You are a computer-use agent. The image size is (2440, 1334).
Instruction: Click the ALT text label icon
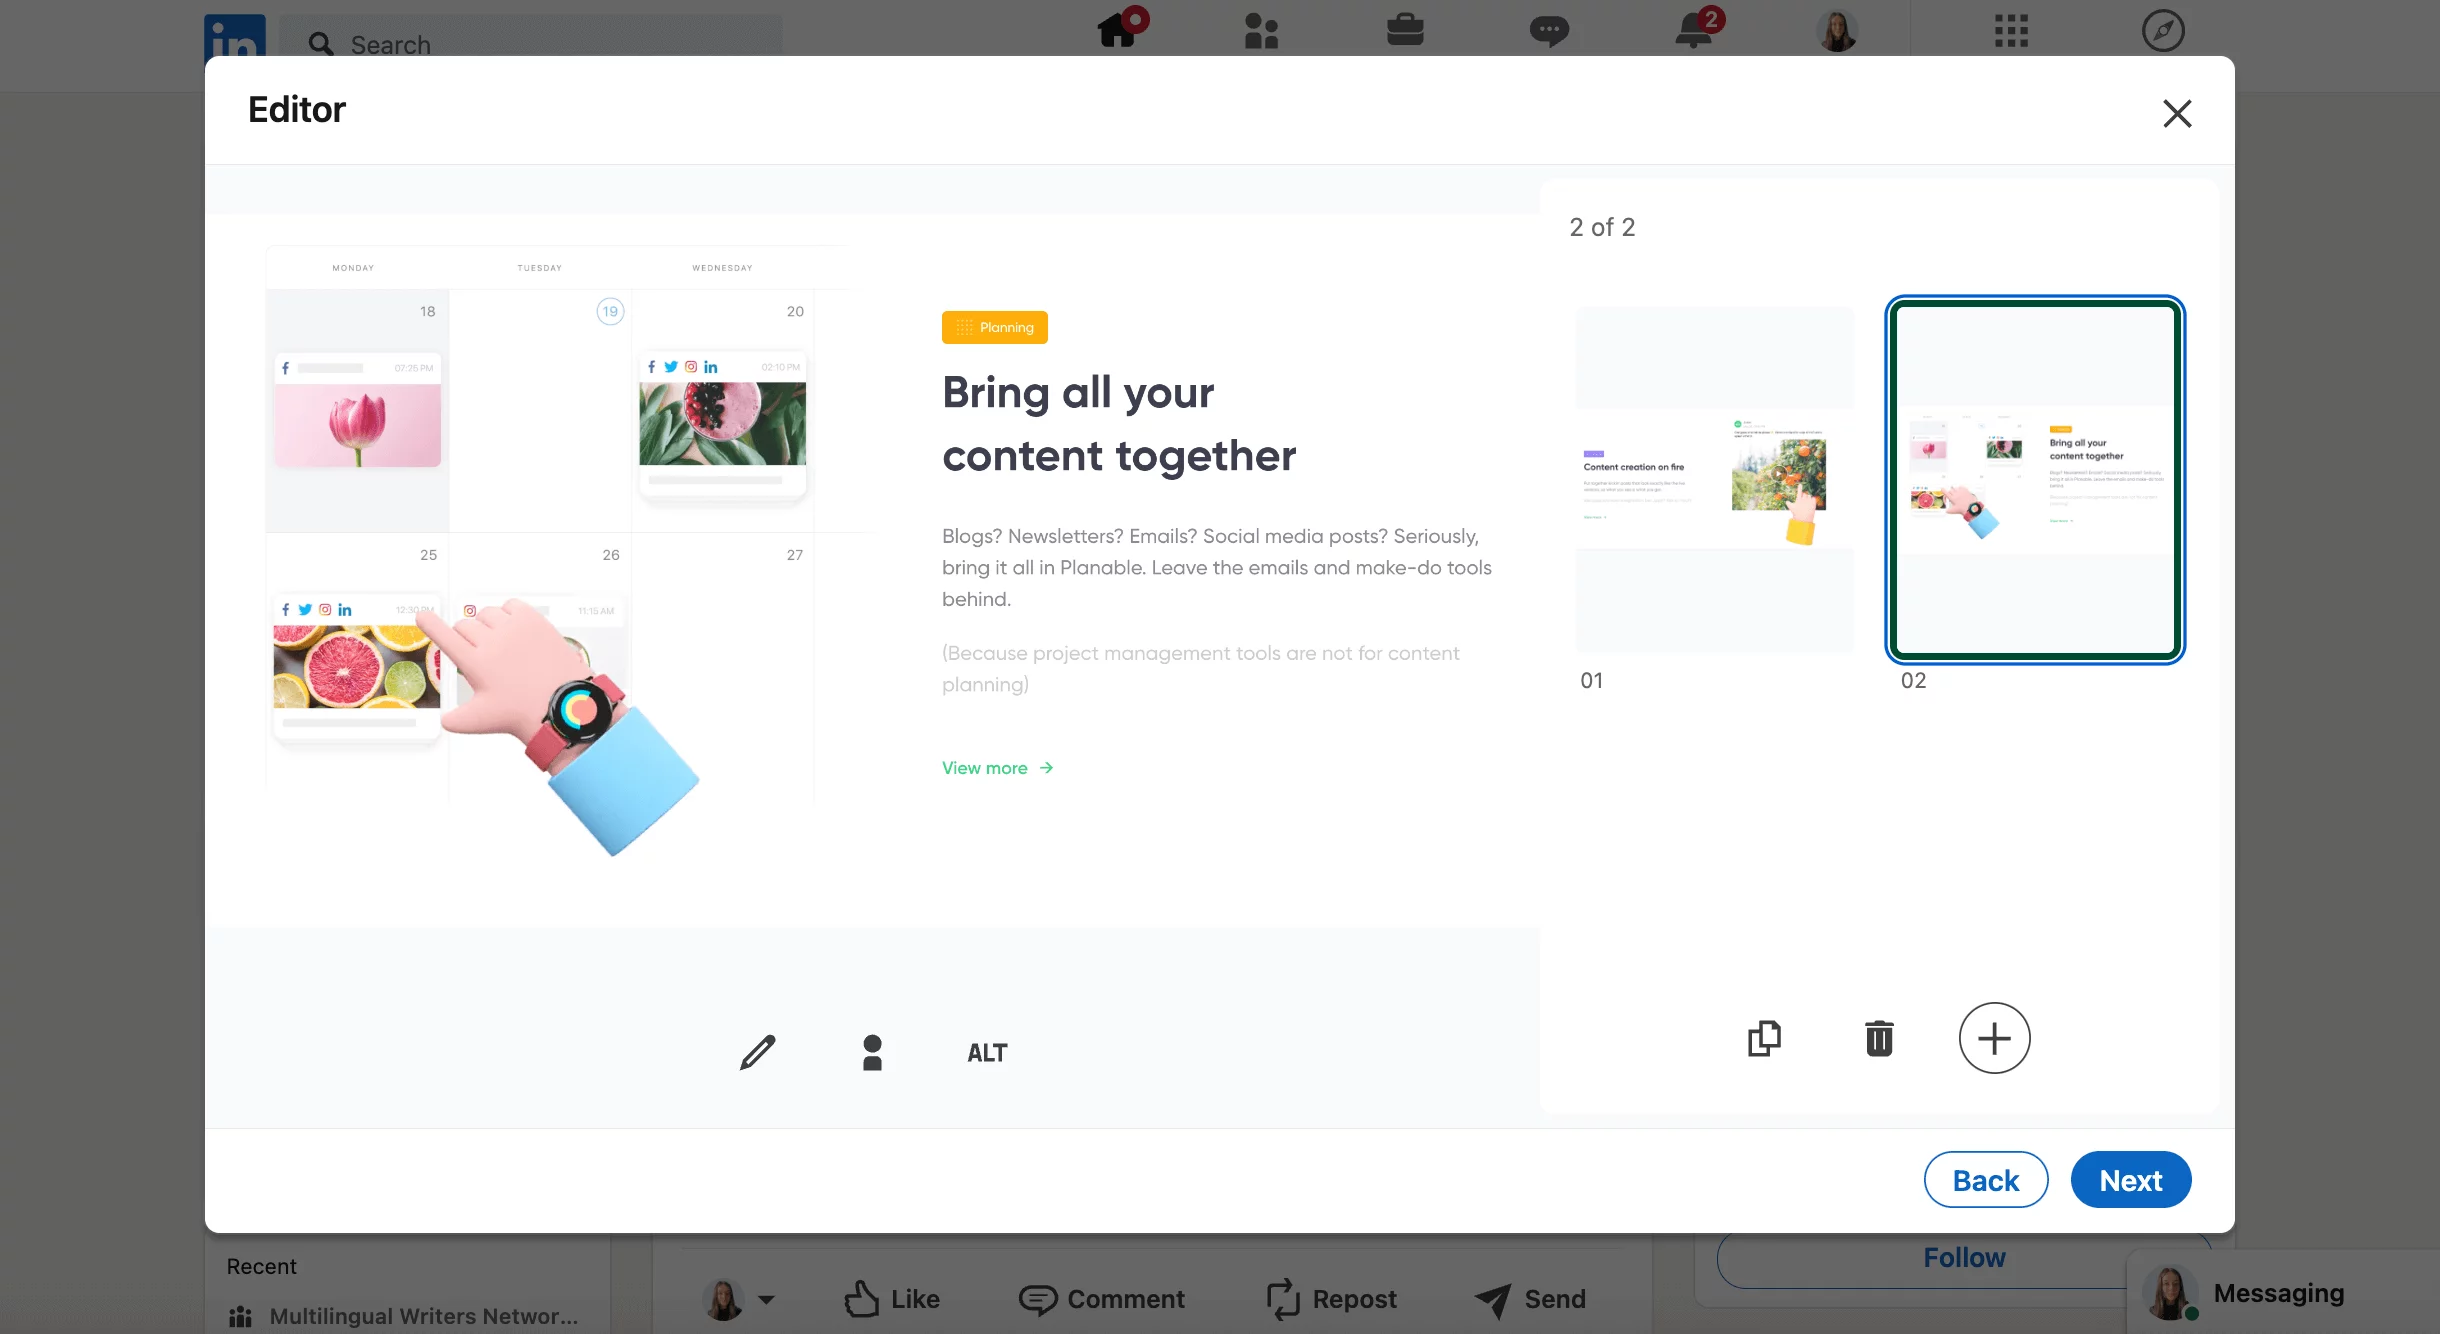987,1050
